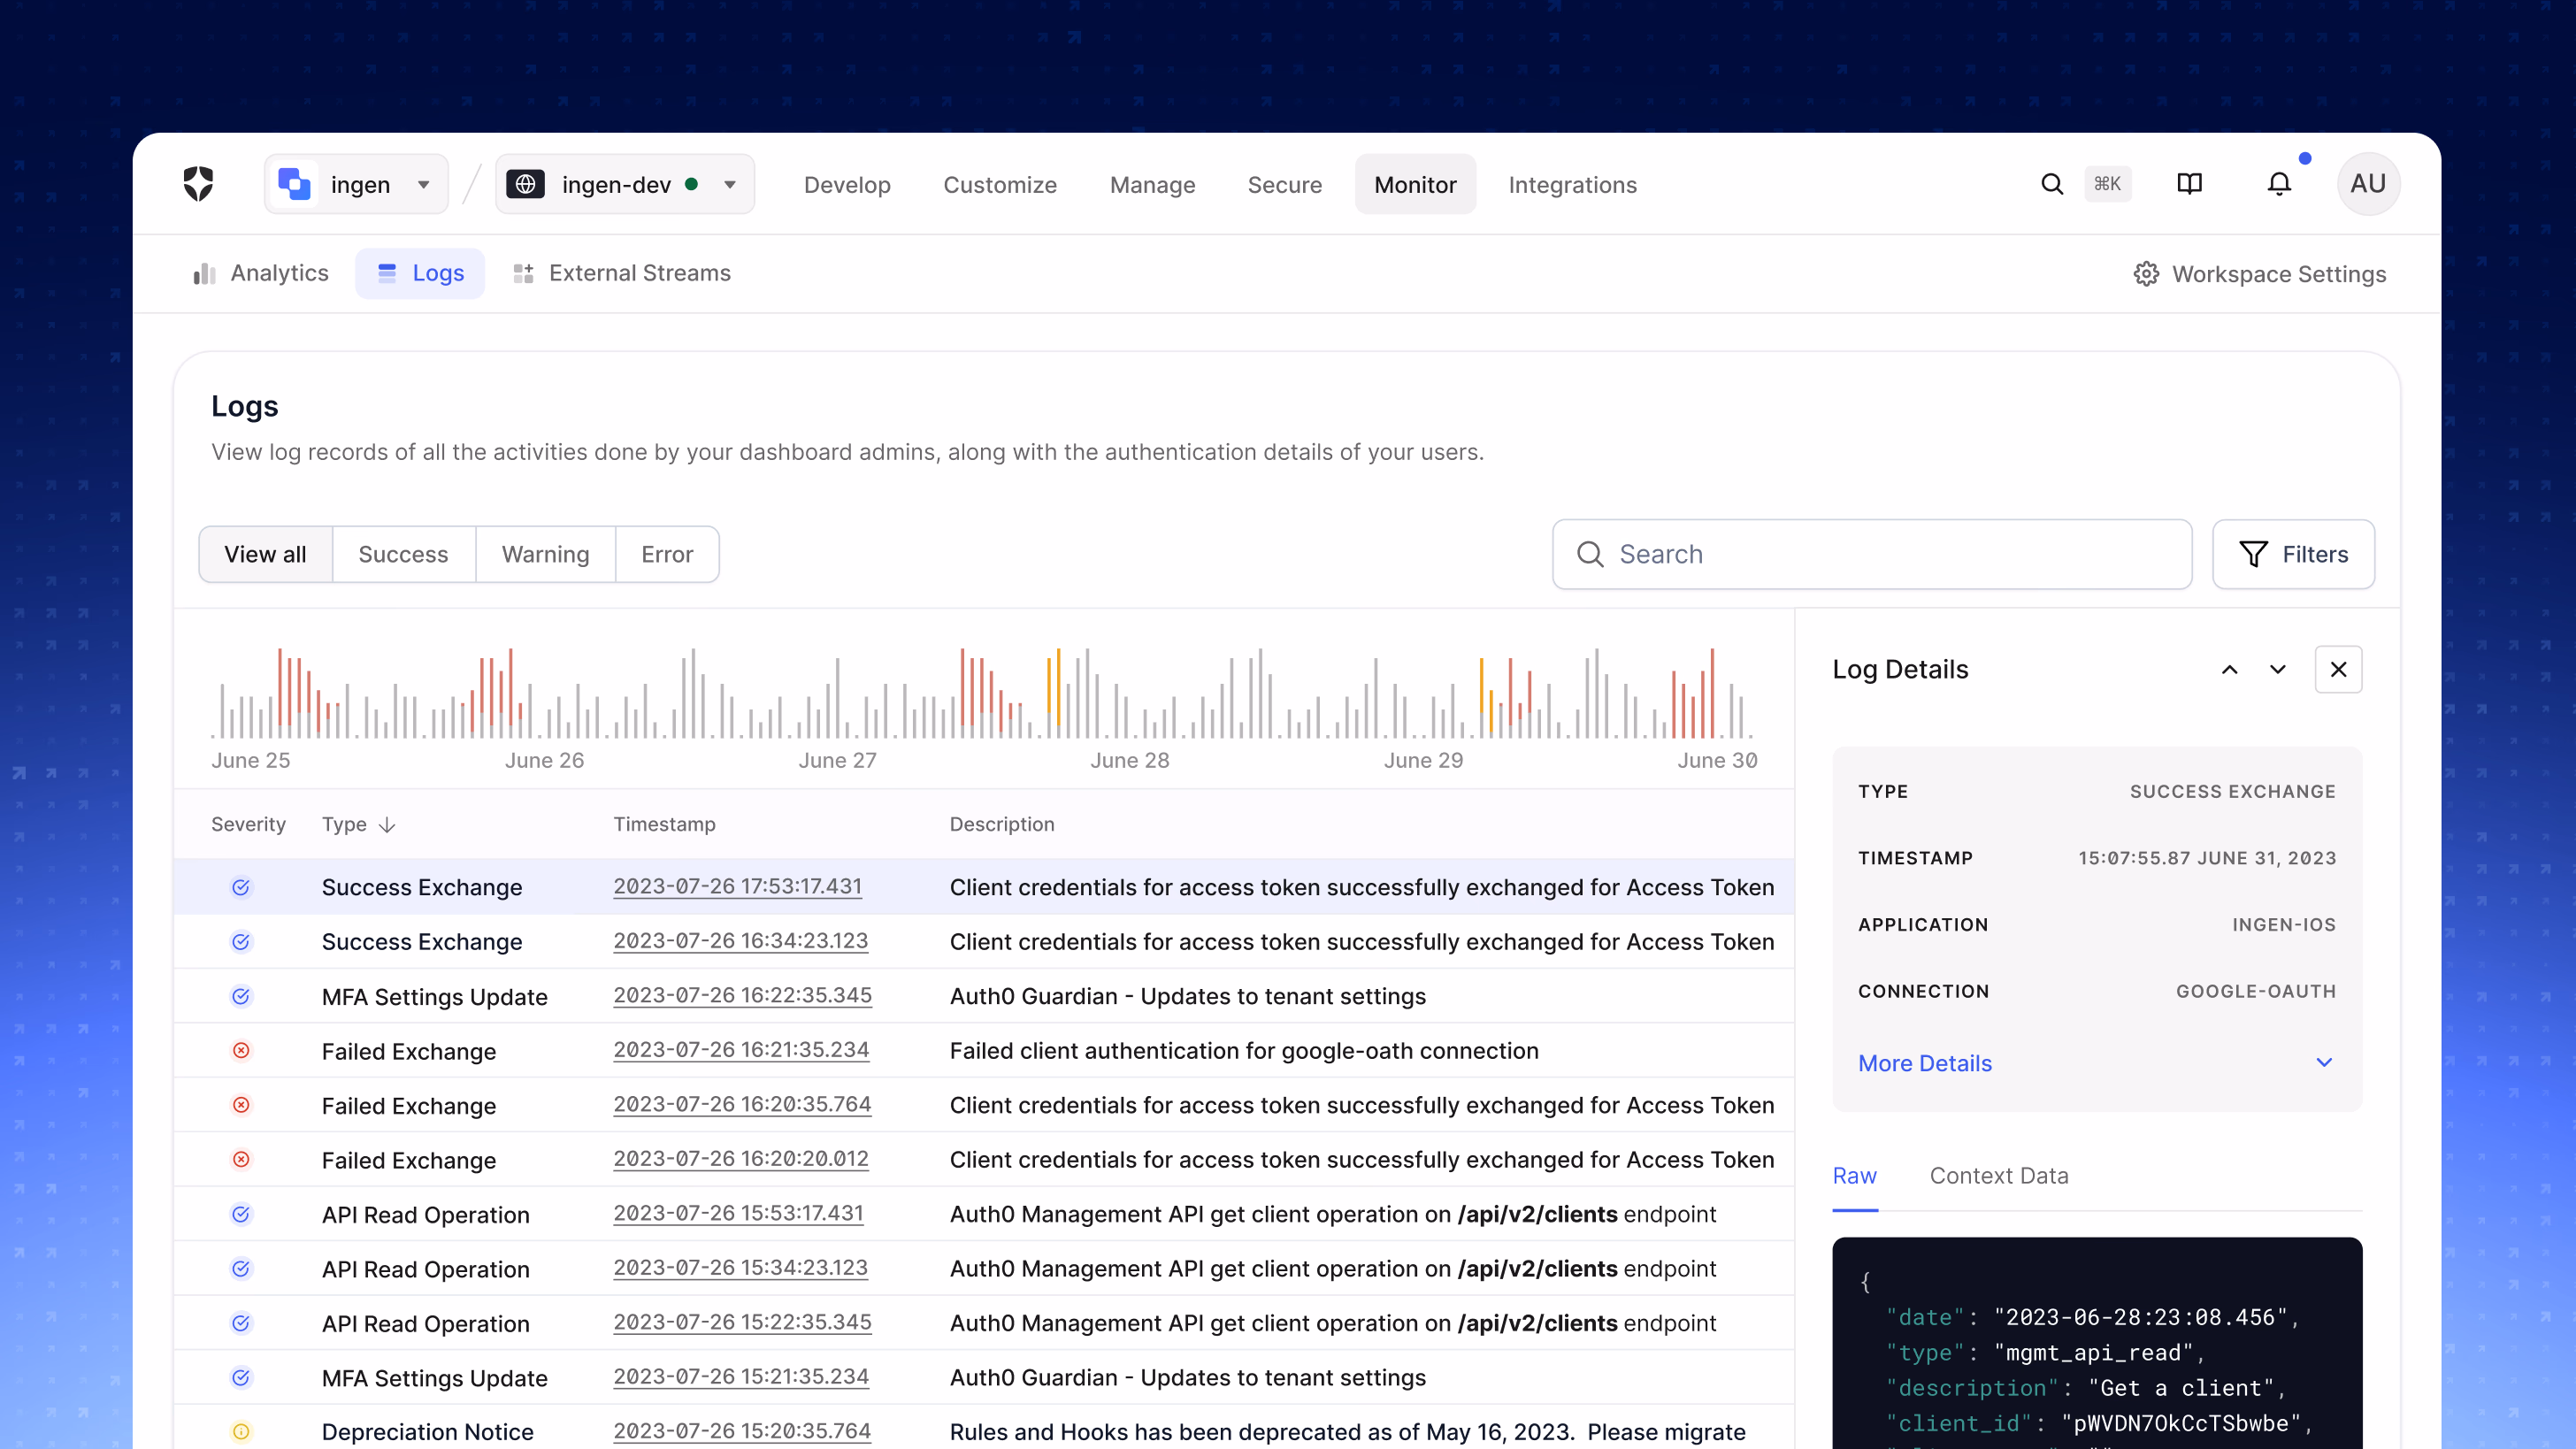
Task: Filter logs by Warning
Action: [x=545, y=554]
